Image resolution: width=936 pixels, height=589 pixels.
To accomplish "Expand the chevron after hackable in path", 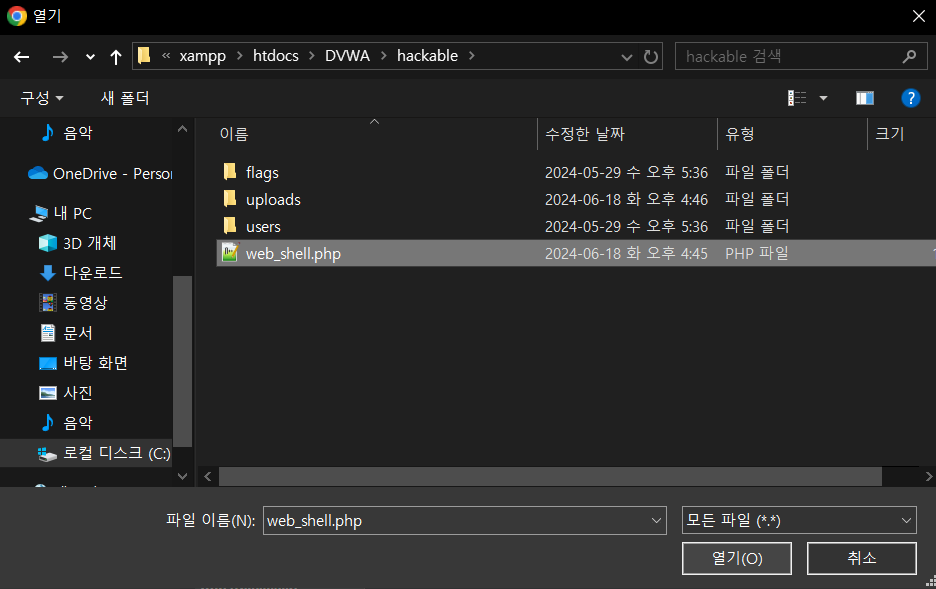I will (472, 55).
